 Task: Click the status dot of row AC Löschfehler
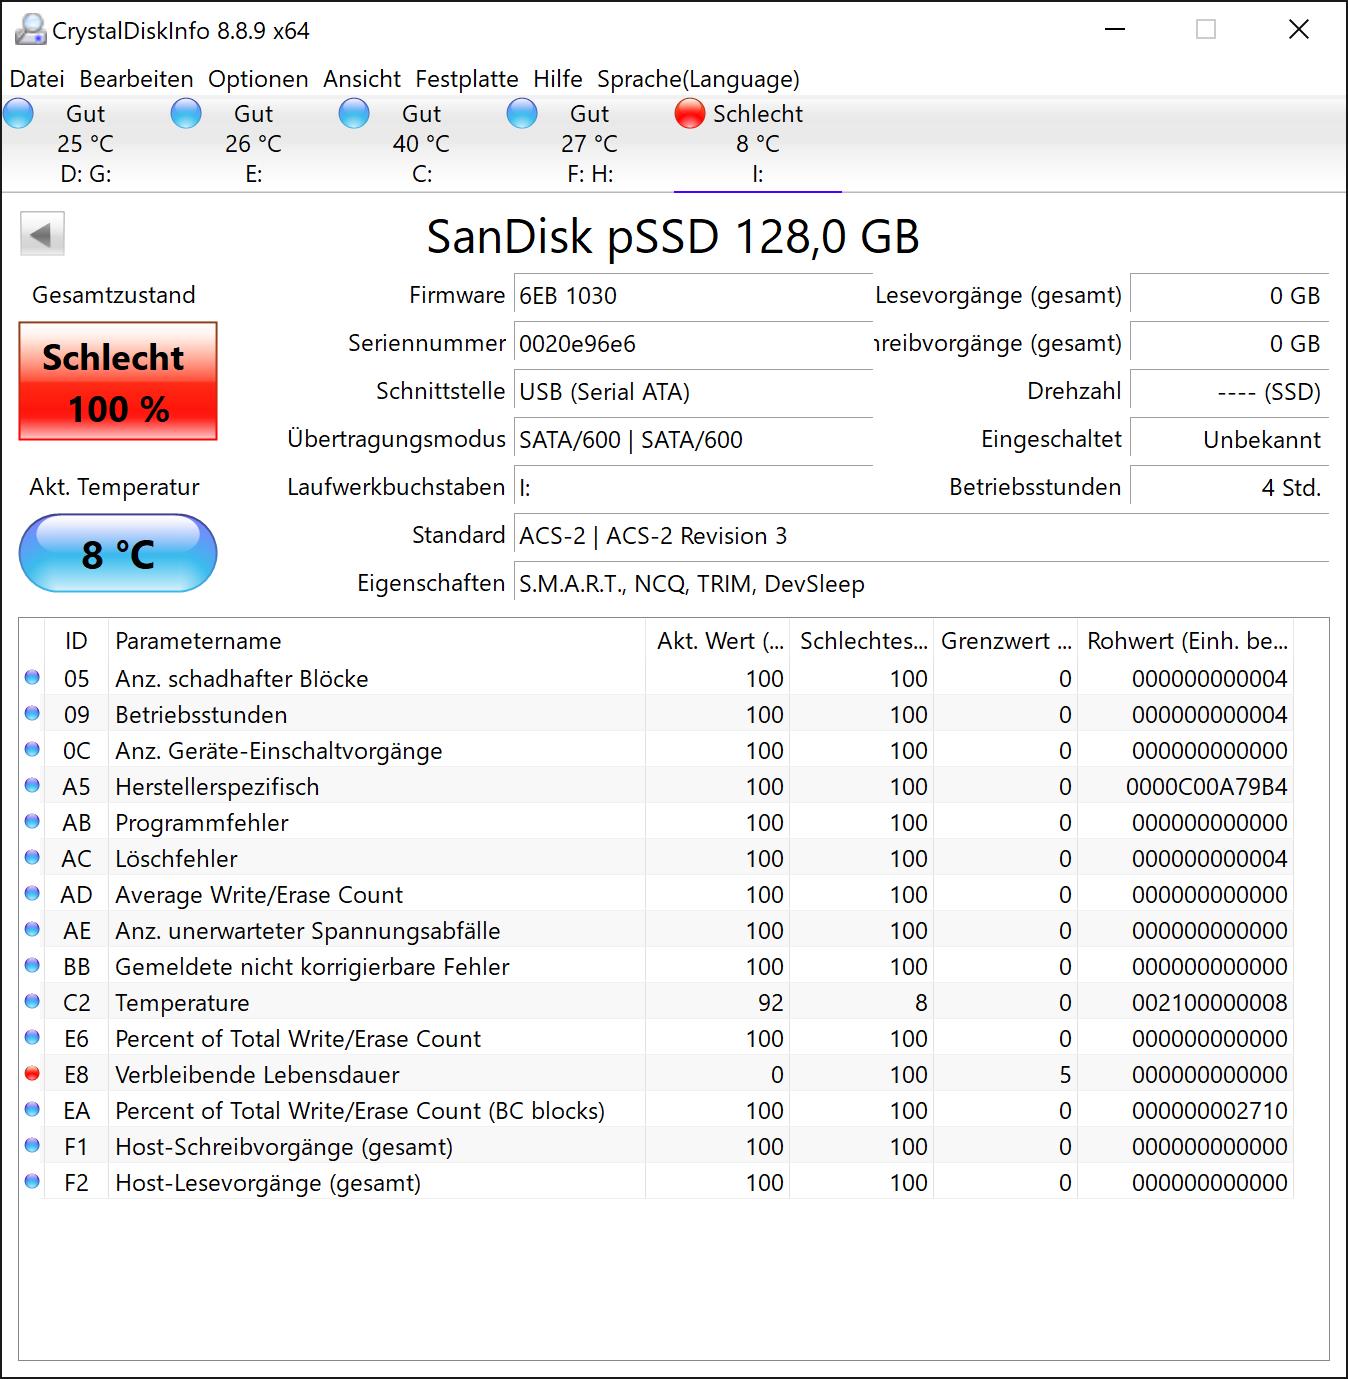[32, 858]
